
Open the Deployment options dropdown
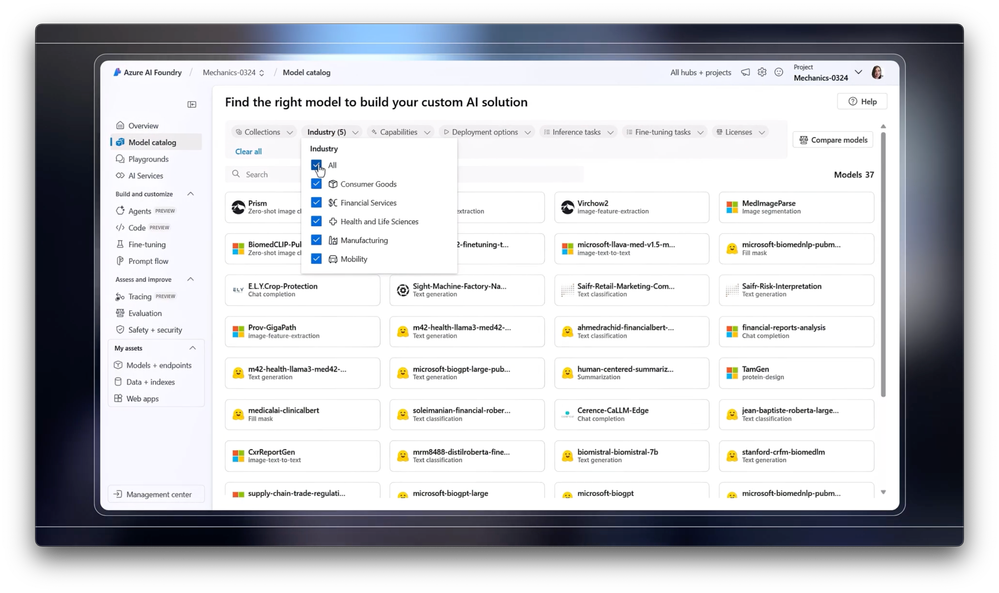tap(487, 132)
